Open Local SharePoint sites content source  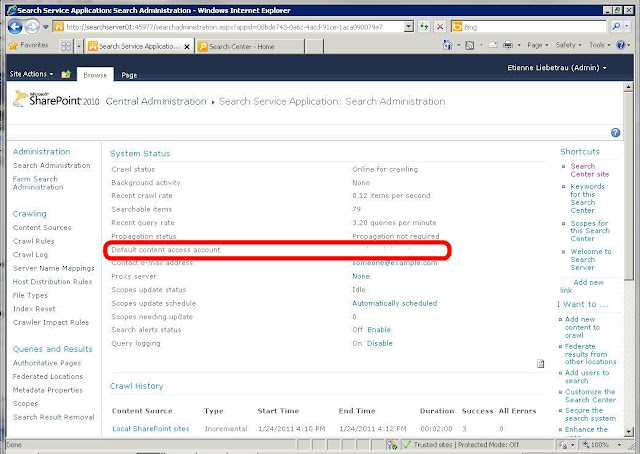(151, 429)
